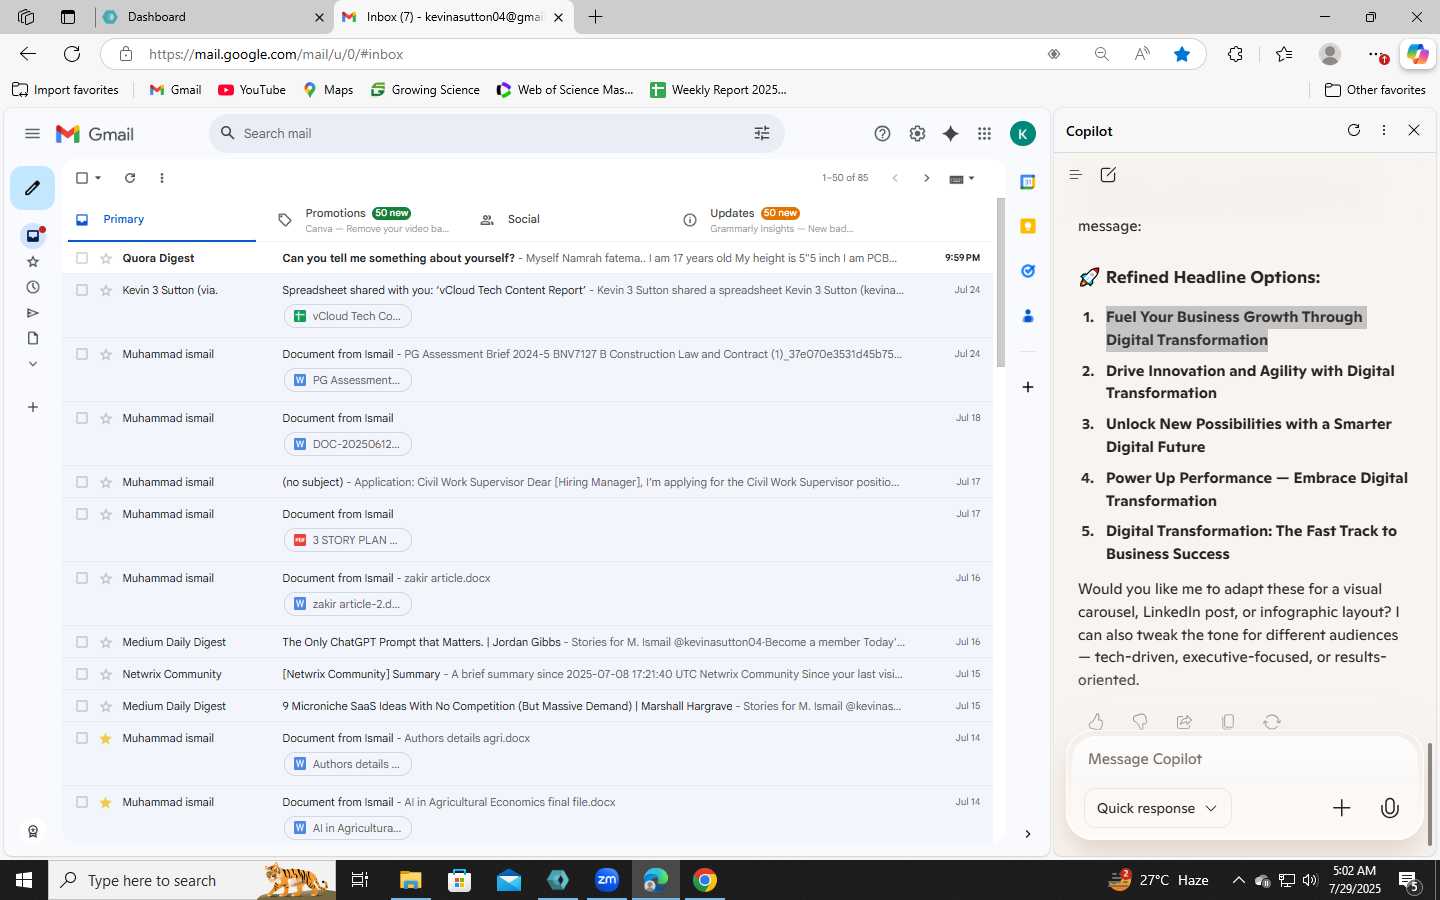1440x900 pixels.
Task: Open the Google account avatar K
Action: point(1023,134)
